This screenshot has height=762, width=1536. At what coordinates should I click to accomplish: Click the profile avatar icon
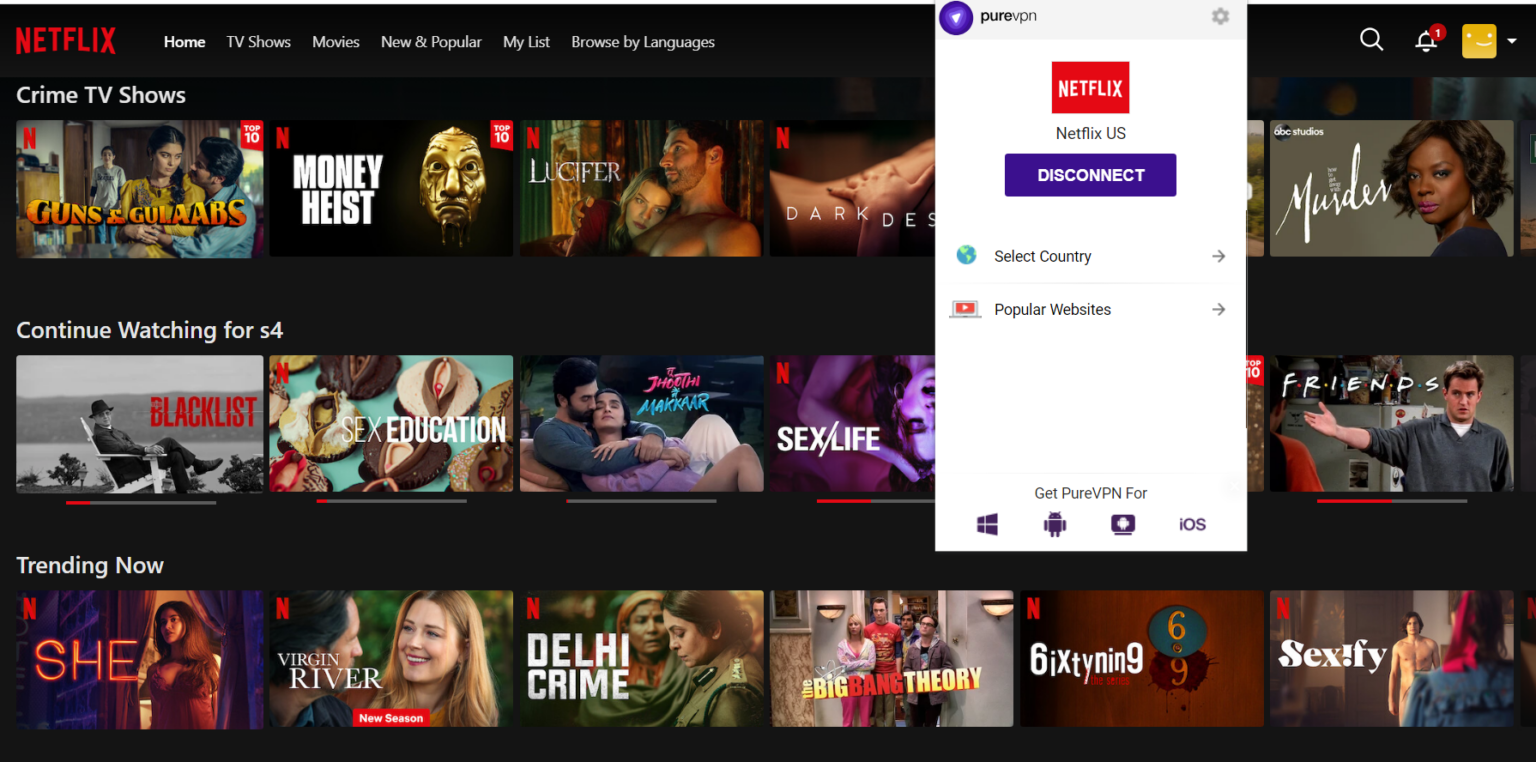coord(1478,41)
